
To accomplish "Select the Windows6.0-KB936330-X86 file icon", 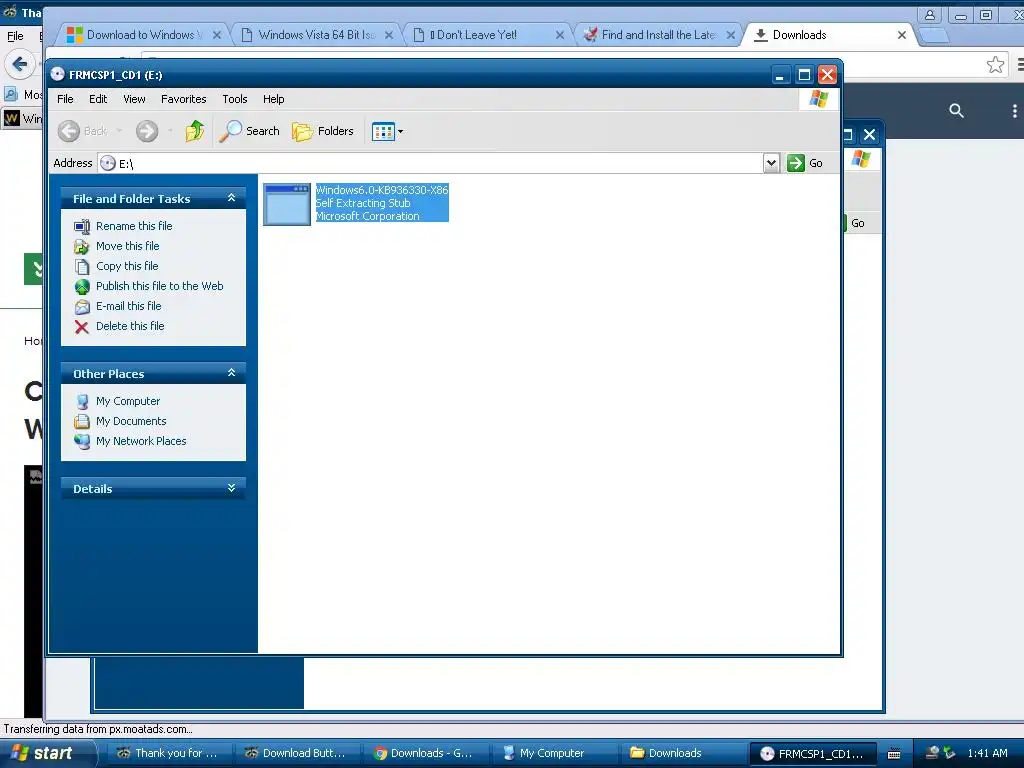I will tap(287, 204).
